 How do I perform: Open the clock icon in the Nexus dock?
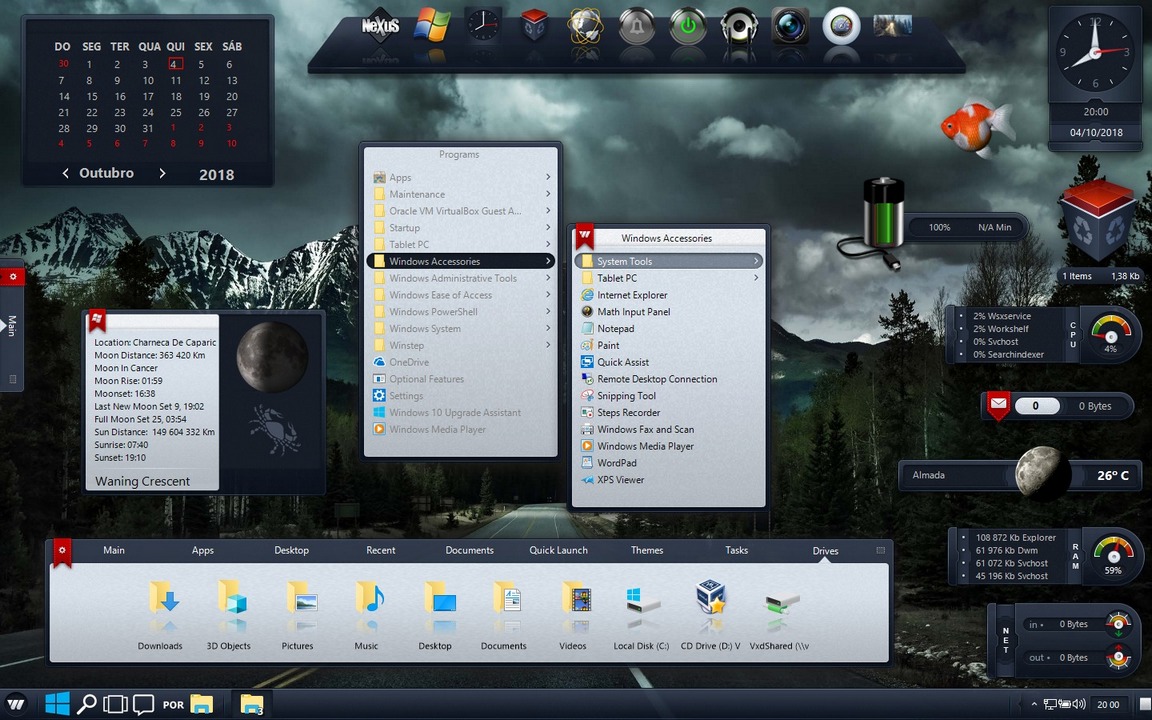[483, 26]
